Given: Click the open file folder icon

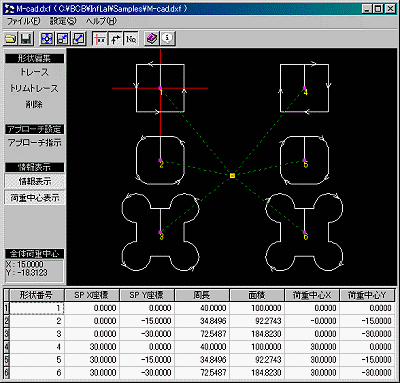Looking at the screenshot, I should 11,39.
